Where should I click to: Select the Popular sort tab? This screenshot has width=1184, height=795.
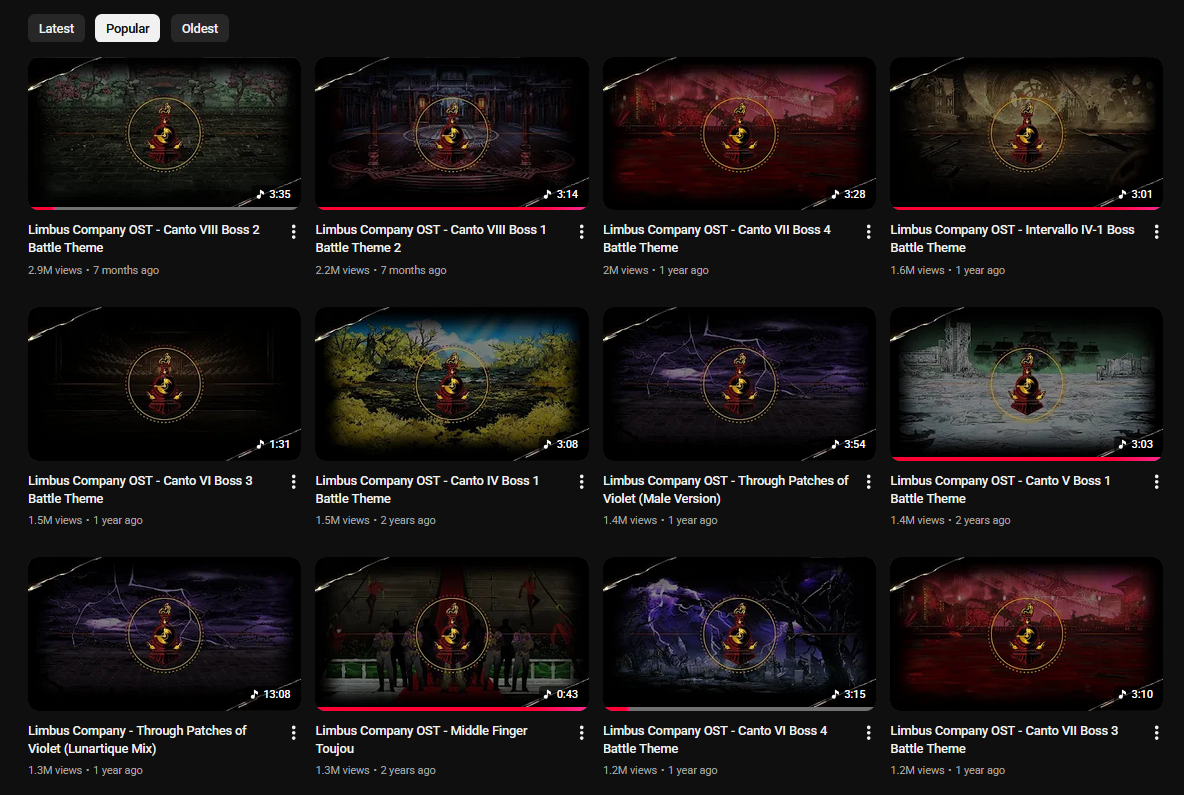[128, 28]
